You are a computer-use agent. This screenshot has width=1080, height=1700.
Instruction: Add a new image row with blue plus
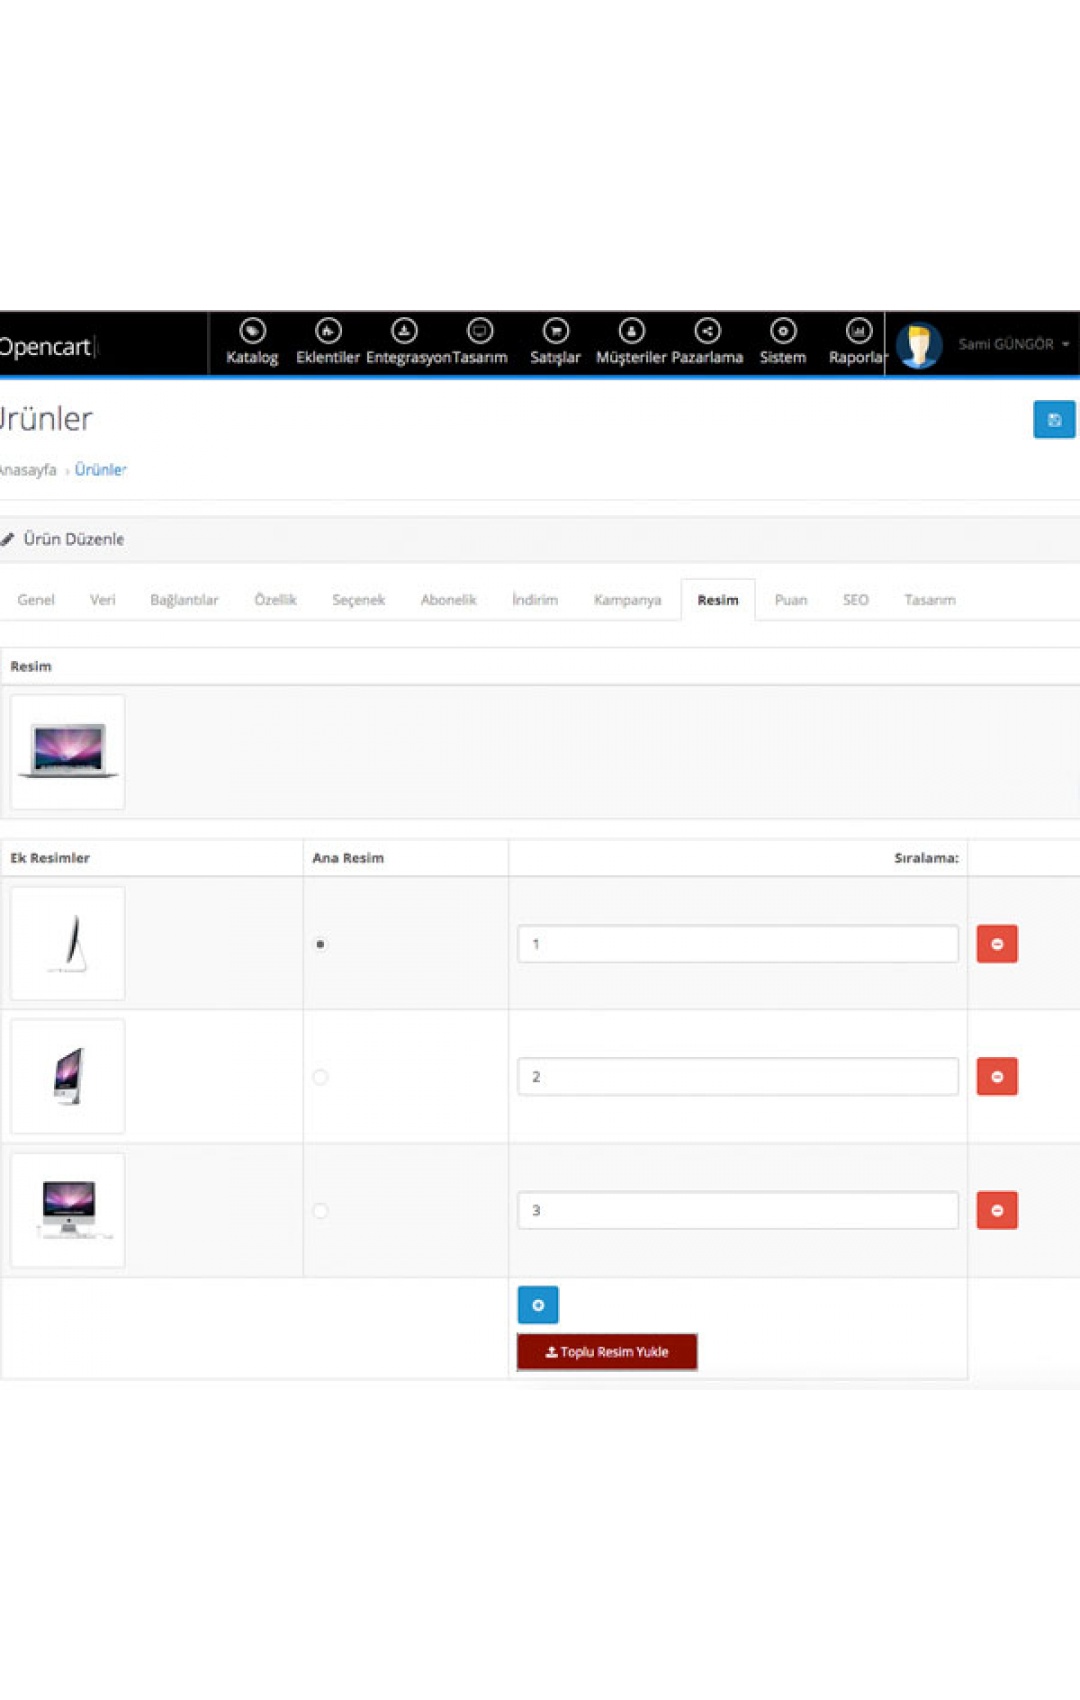point(538,1305)
